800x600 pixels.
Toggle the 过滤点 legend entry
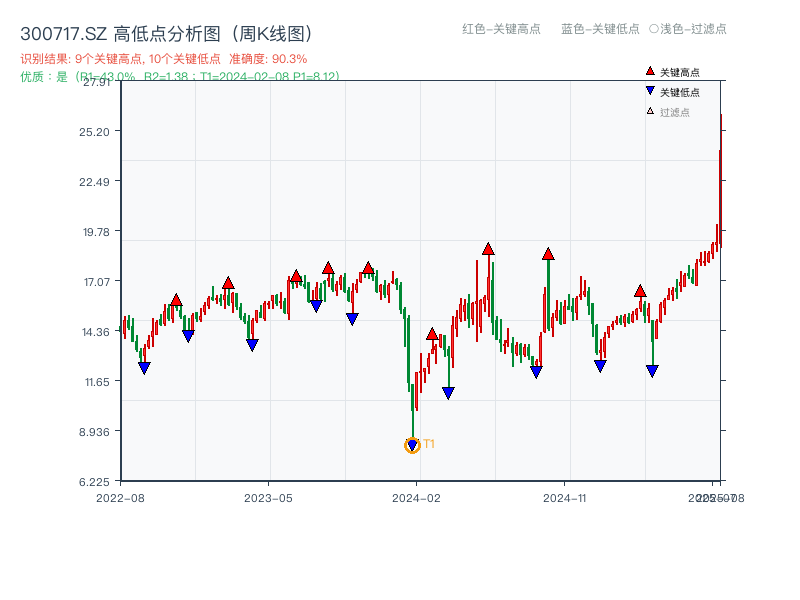pos(668,112)
